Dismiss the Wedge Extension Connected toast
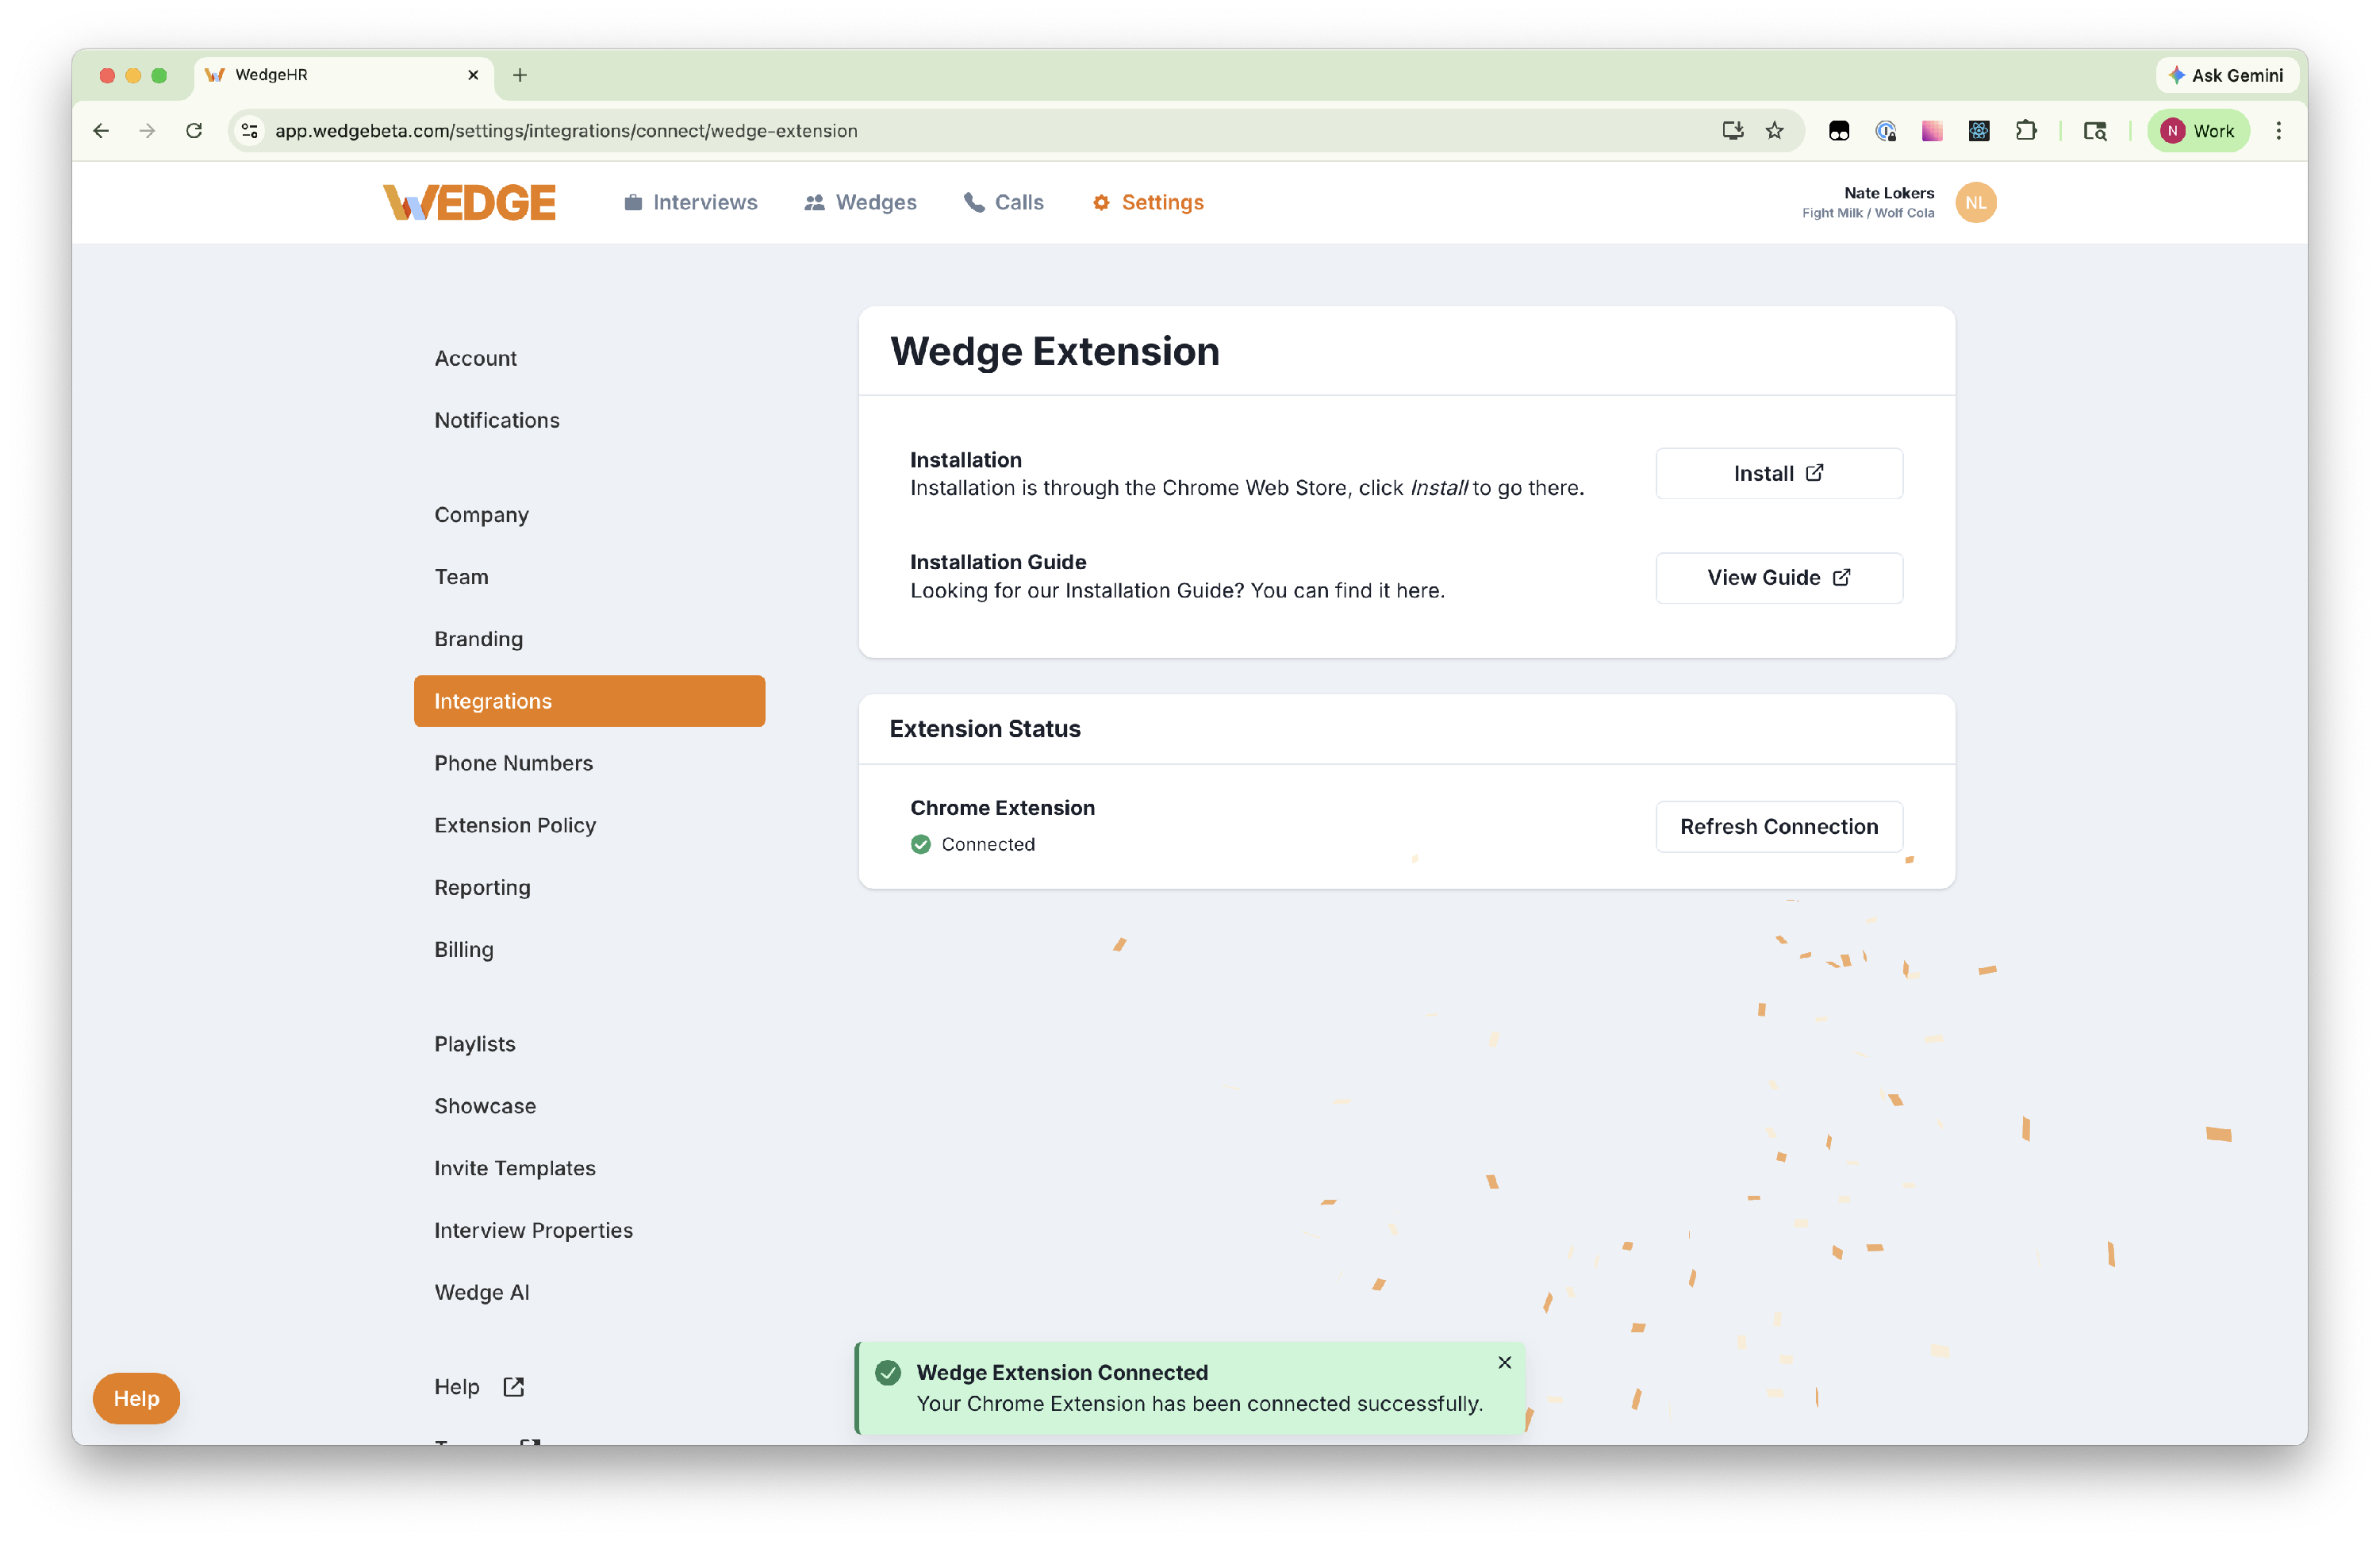Viewport: 2380px width, 1541px height. click(x=1504, y=1362)
